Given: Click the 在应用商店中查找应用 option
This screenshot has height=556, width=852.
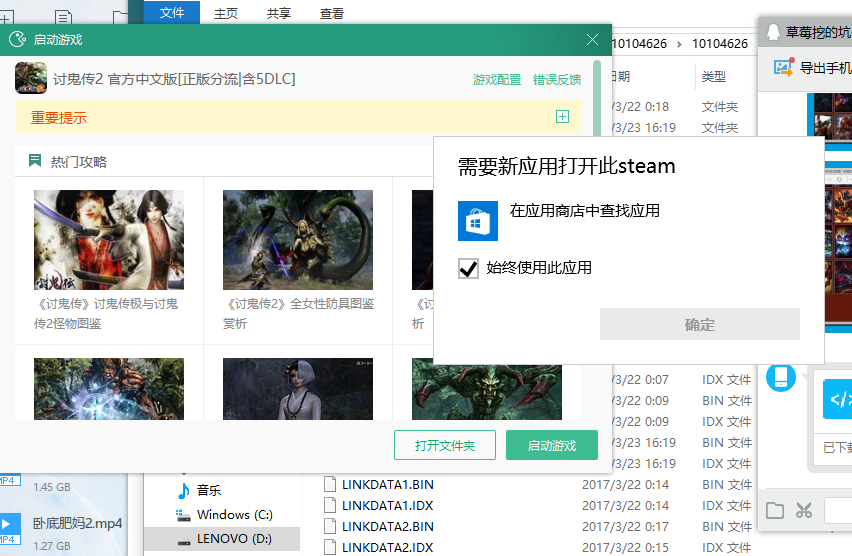Looking at the screenshot, I should coord(585,210).
